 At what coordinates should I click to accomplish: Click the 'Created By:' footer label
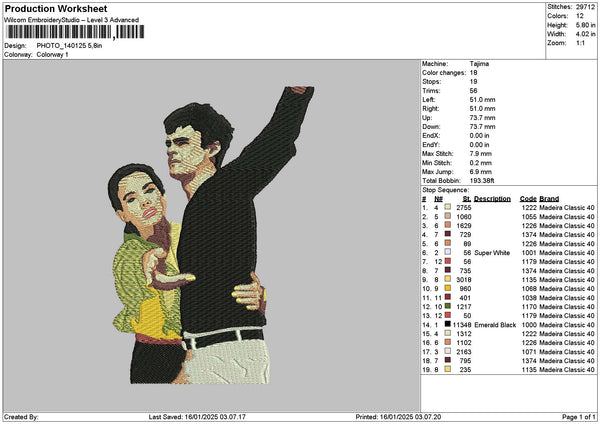(21, 417)
